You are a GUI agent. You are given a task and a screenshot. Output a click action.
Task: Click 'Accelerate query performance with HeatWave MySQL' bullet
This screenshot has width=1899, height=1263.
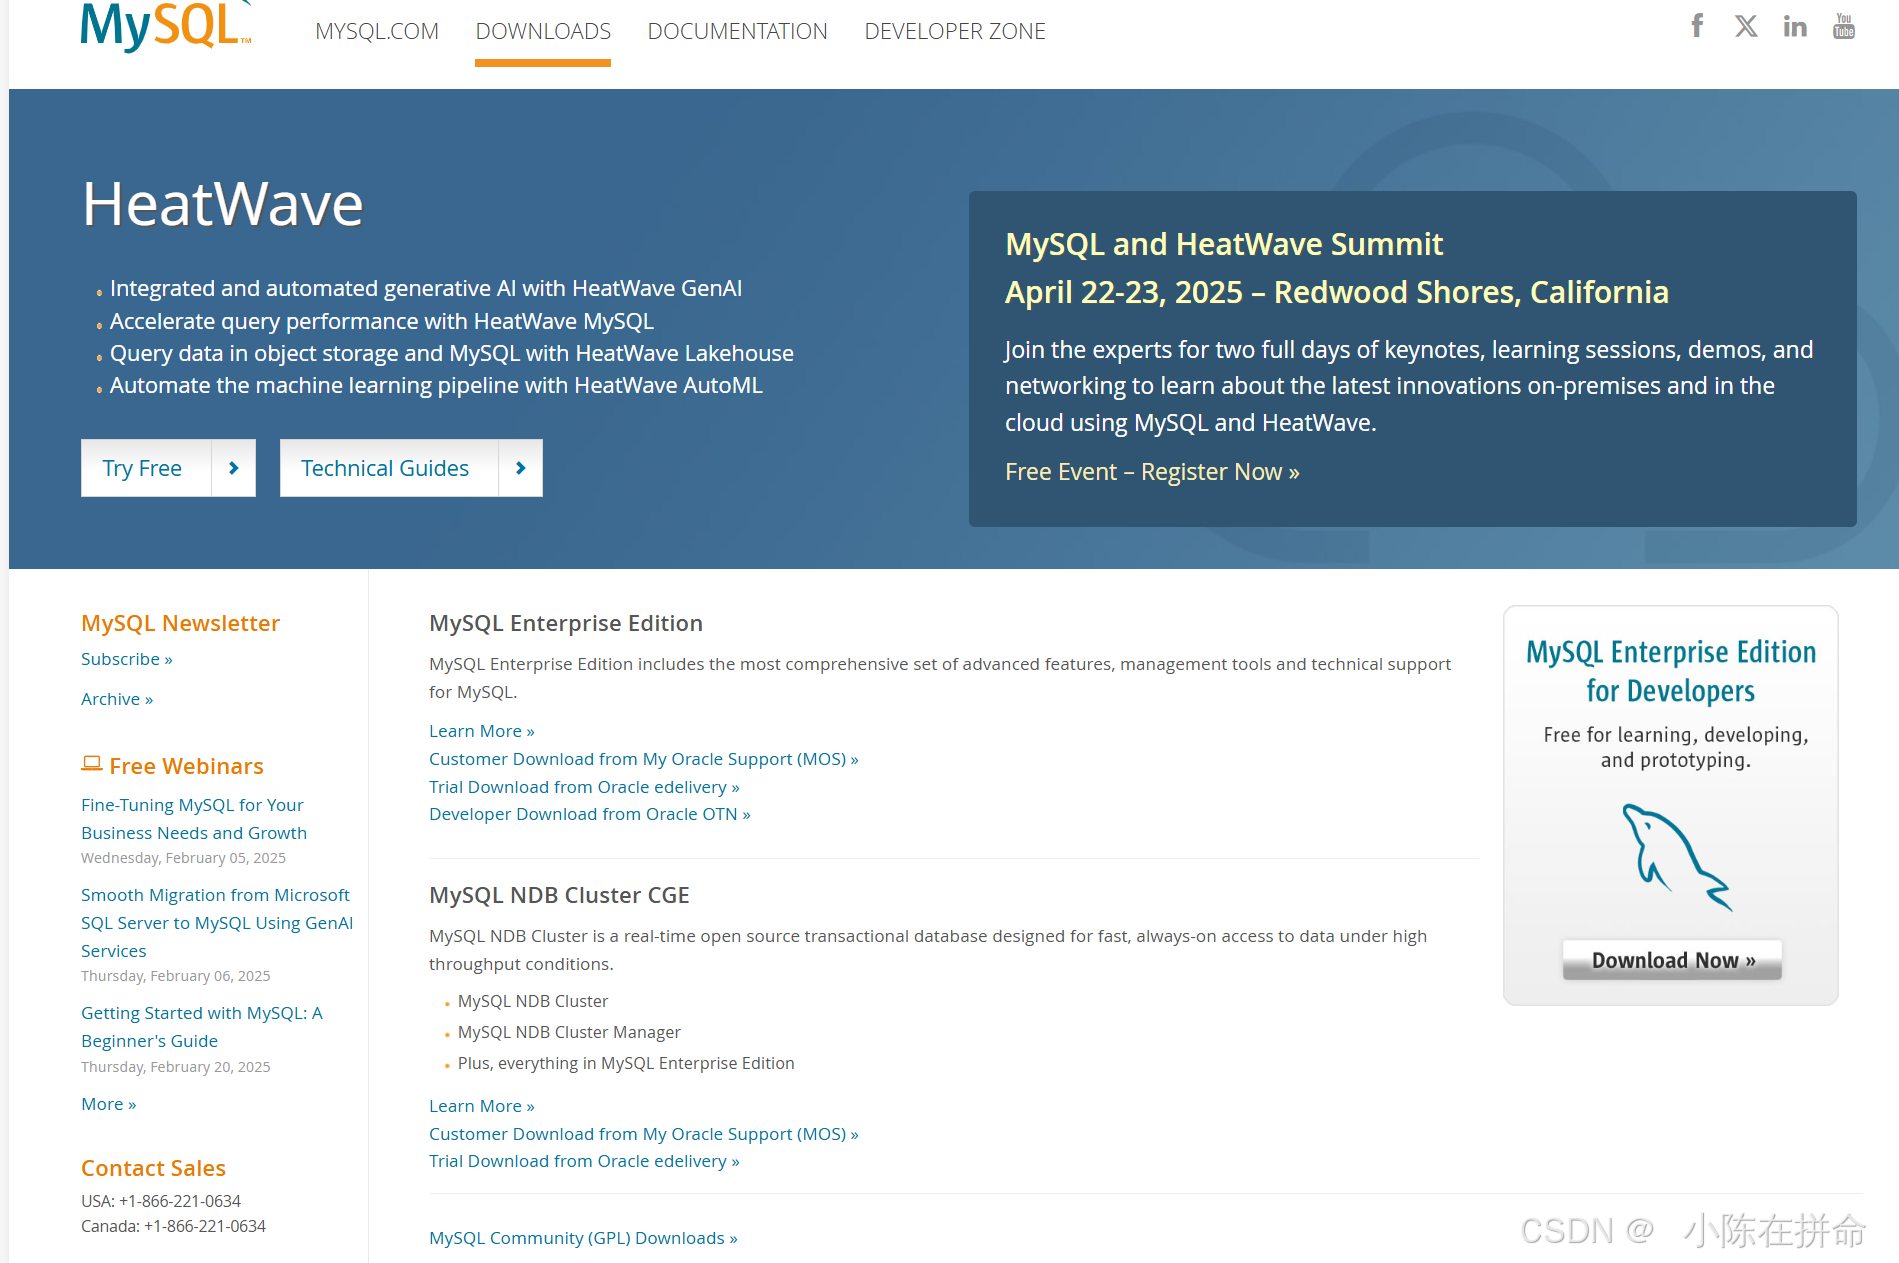click(x=382, y=321)
